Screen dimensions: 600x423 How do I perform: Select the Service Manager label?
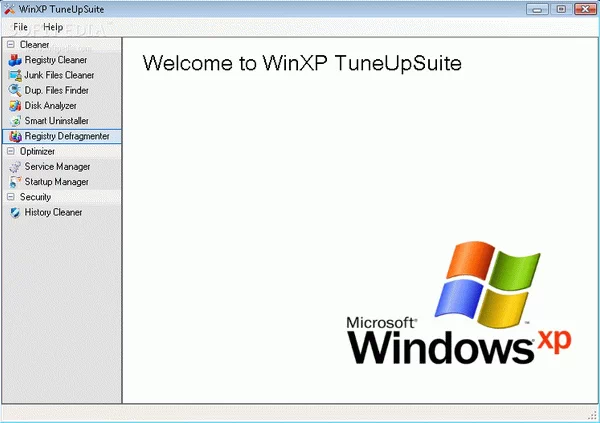57,167
